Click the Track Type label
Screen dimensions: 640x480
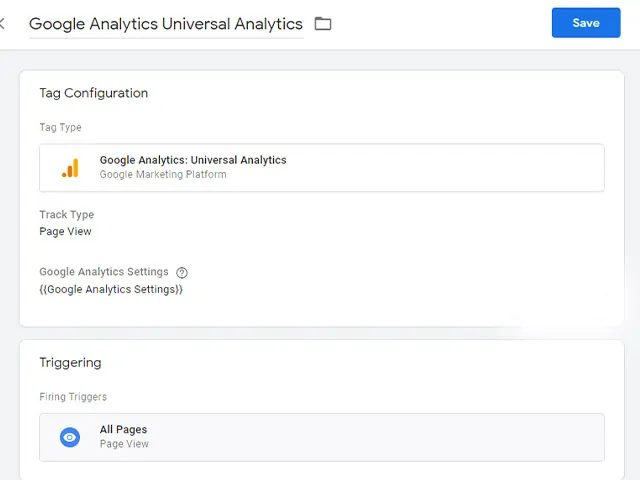pos(66,214)
